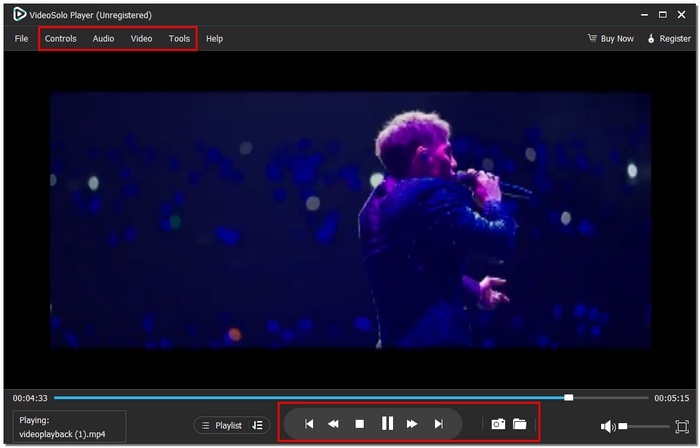Stop the video with the square button
Screen dimensions: 700x448
[360, 424]
